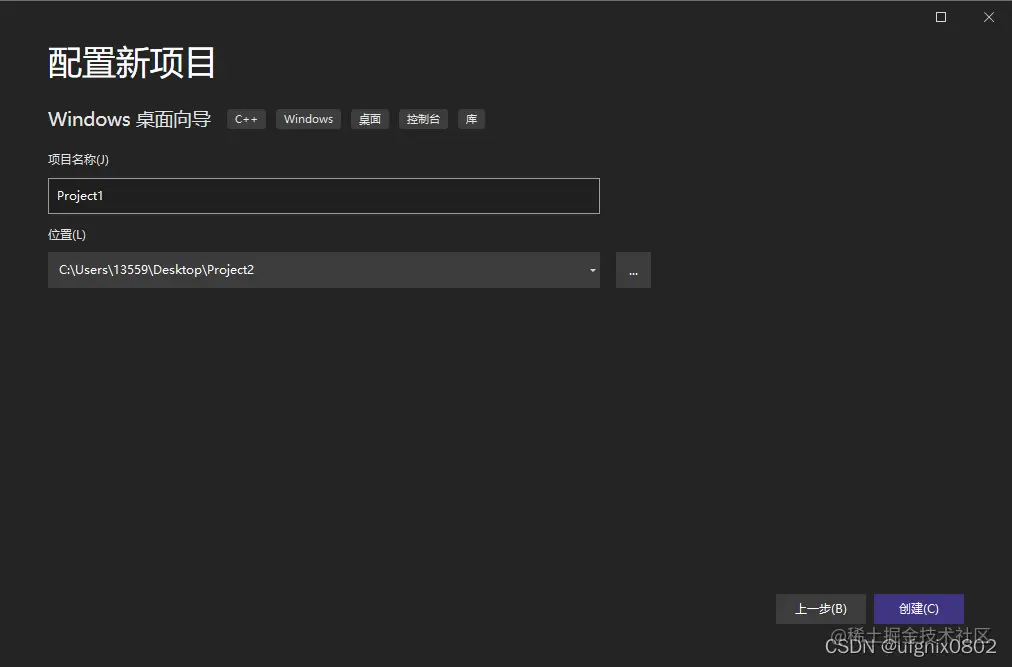1012x667 pixels.
Task: Open the location history via dropdown arrow
Action: [591, 270]
